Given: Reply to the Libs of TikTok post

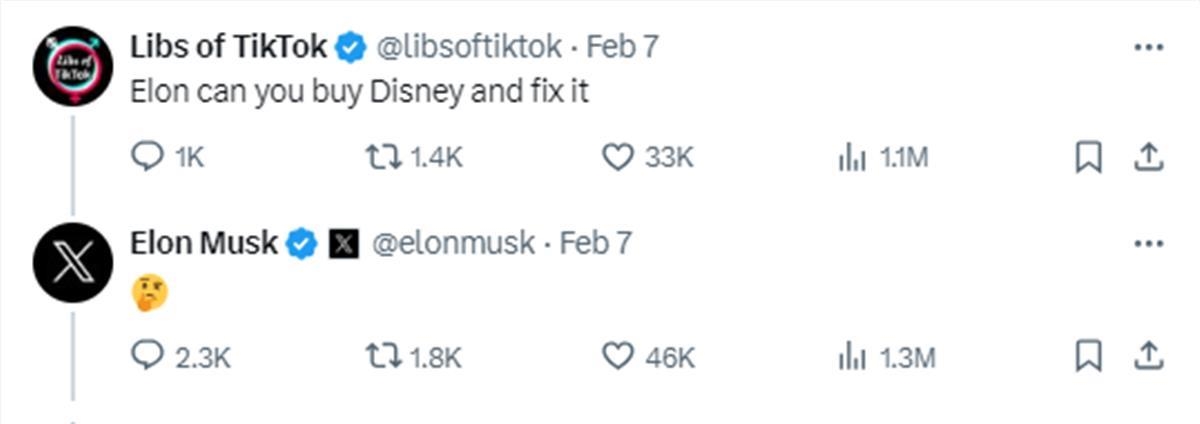Looking at the screenshot, I should (167, 157).
